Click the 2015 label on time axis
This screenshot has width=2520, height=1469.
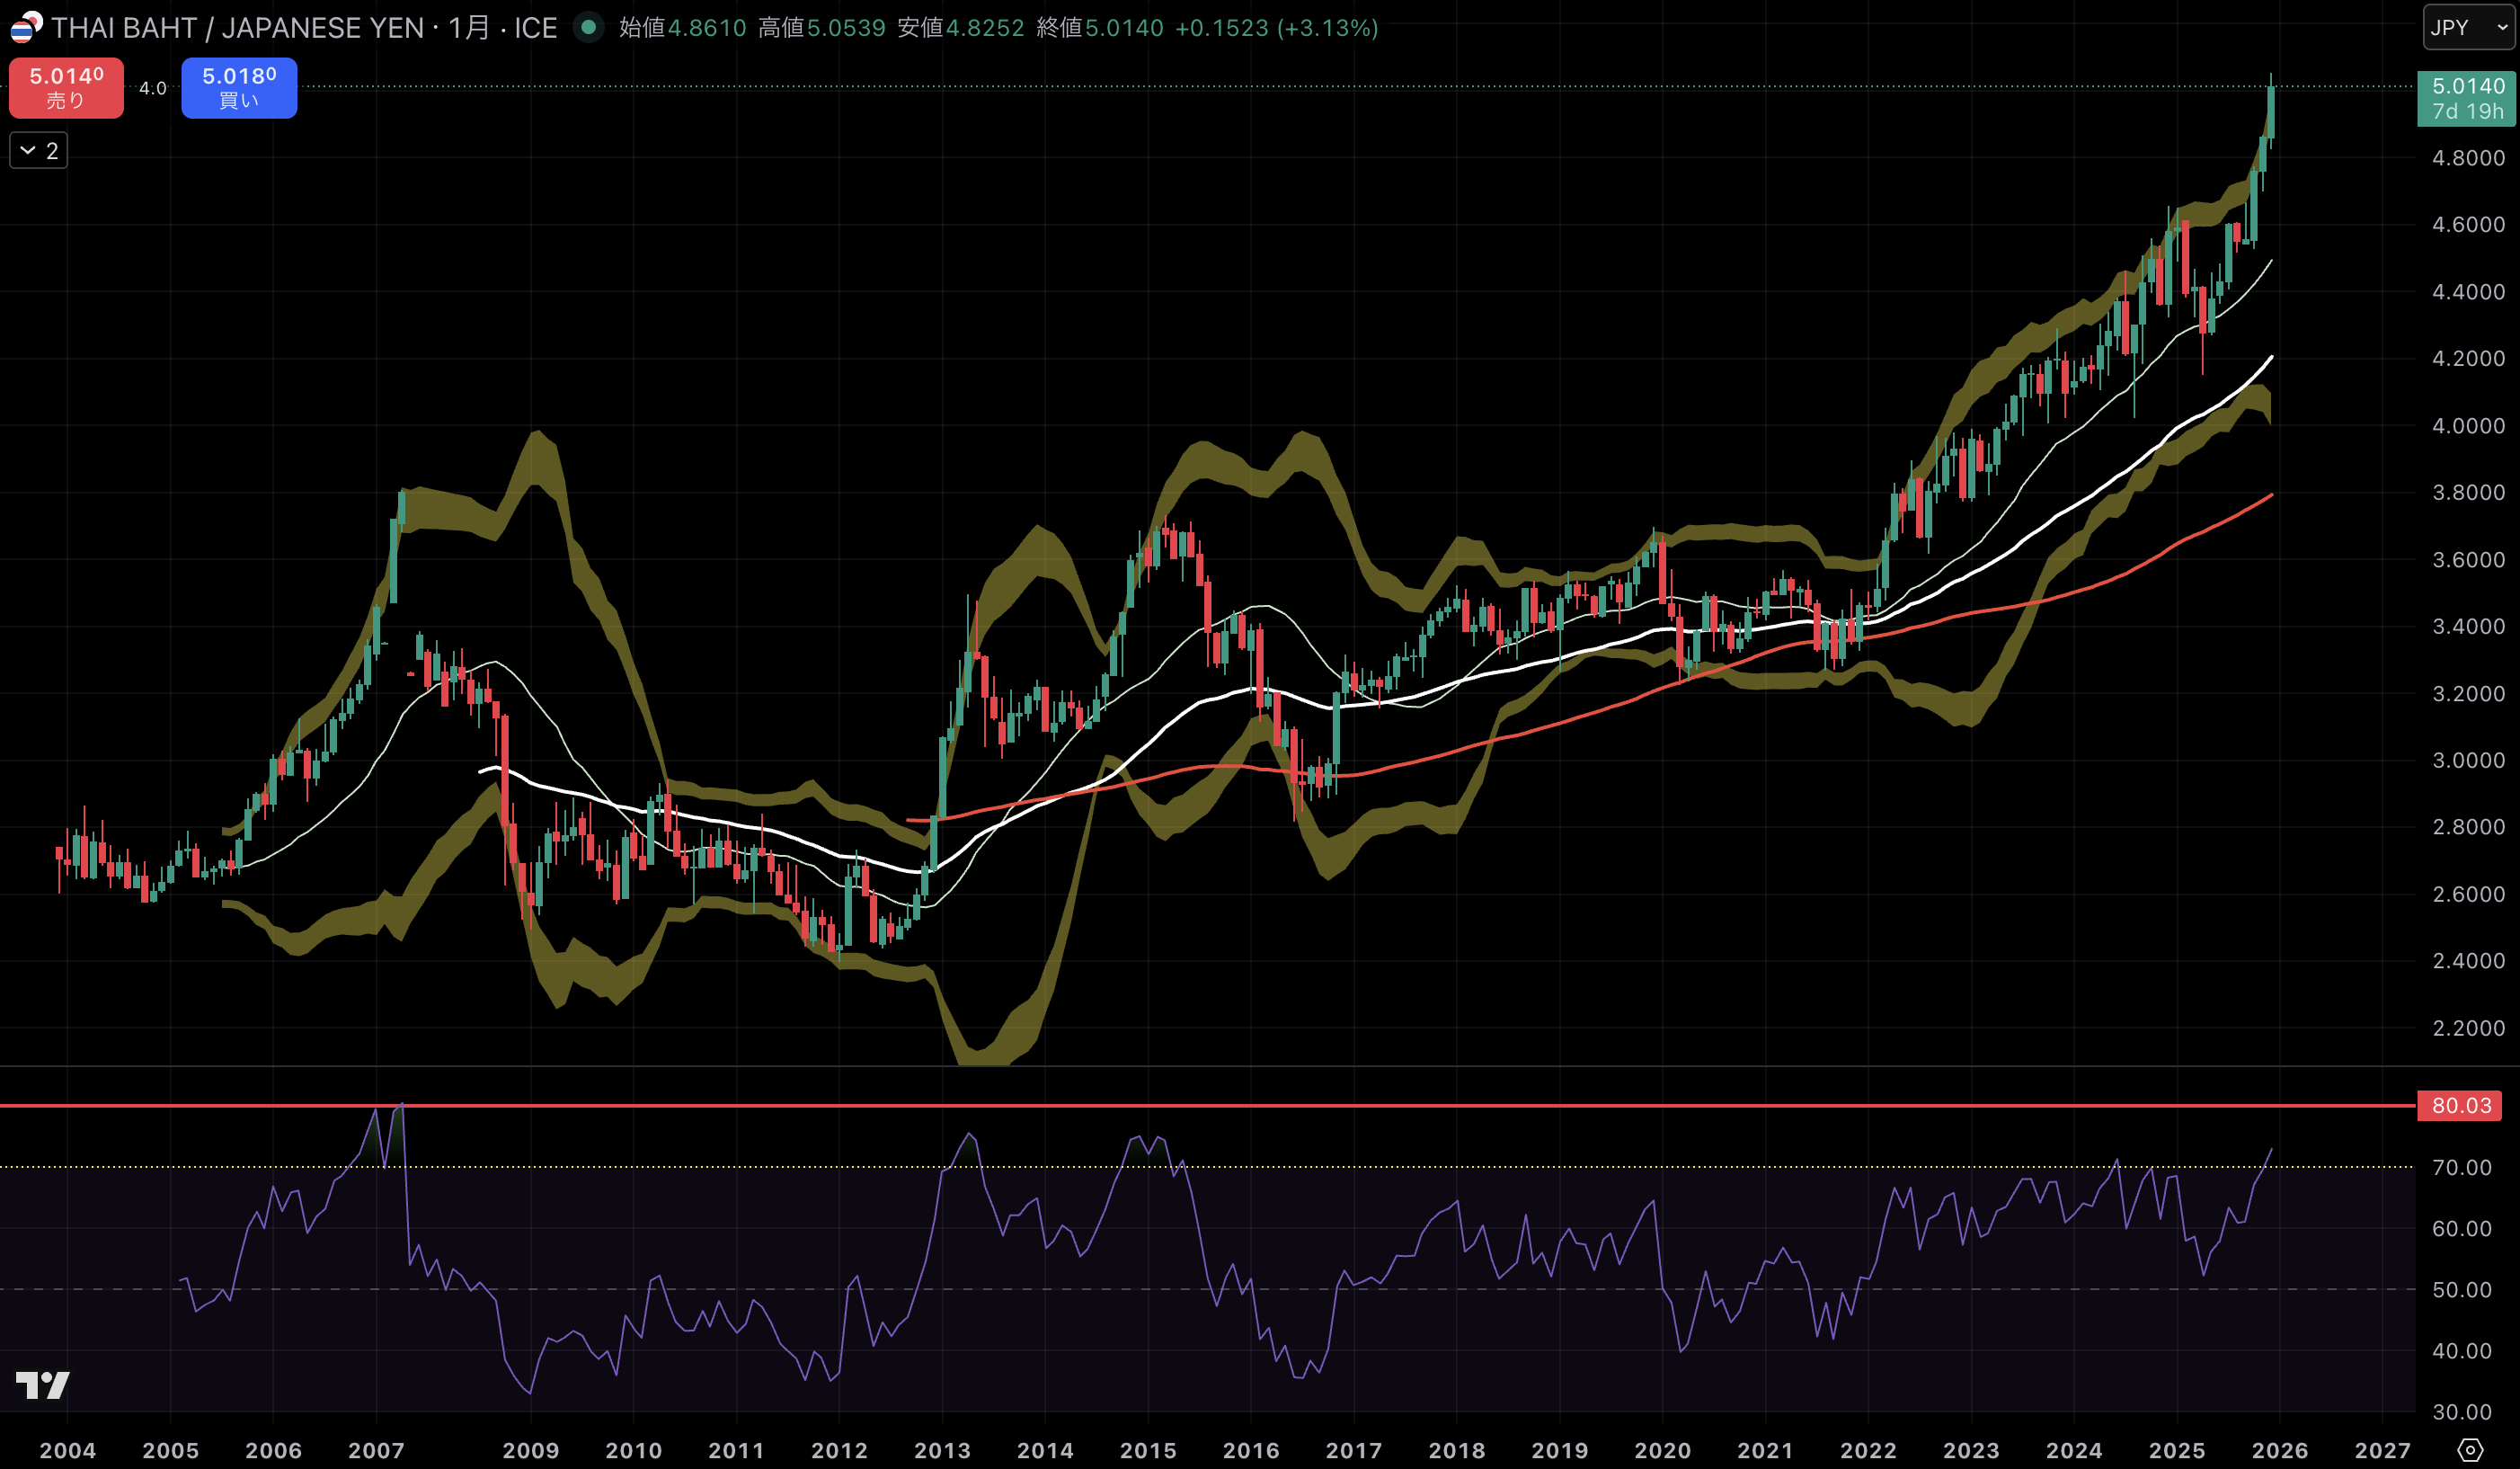pyautogui.click(x=1147, y=1450)
